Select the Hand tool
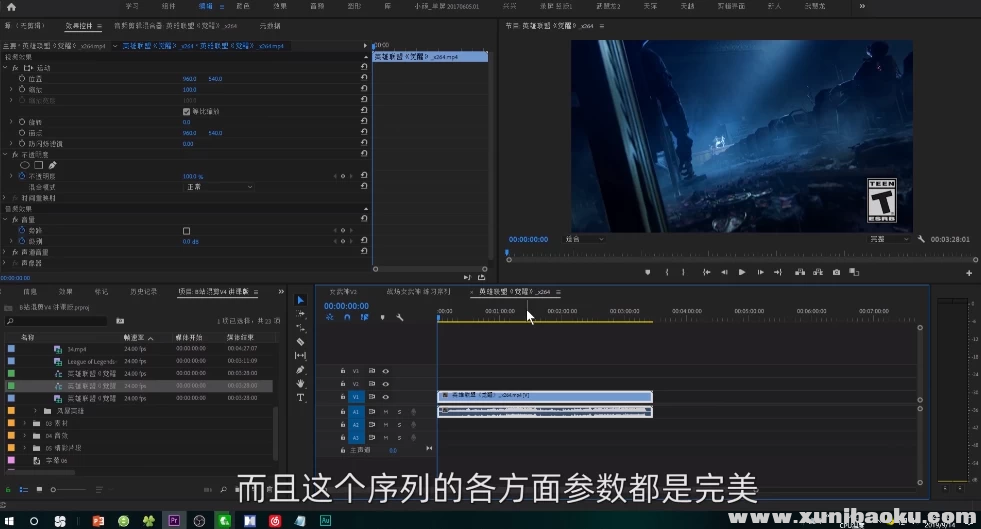Viewport: 981px width, 529px height. (x=300, y=383)
